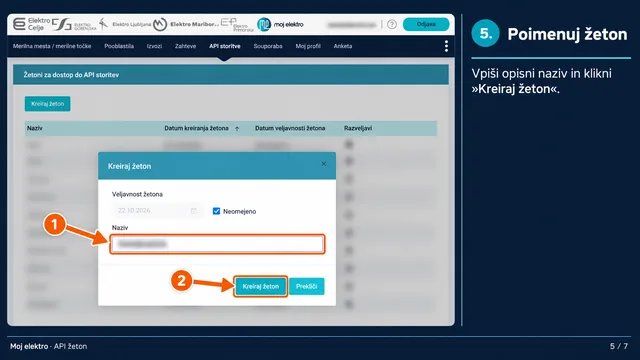
Task: Click the Datum veljavnosti žetona column header
Action: pyautogui.click(x=290, y=128)
